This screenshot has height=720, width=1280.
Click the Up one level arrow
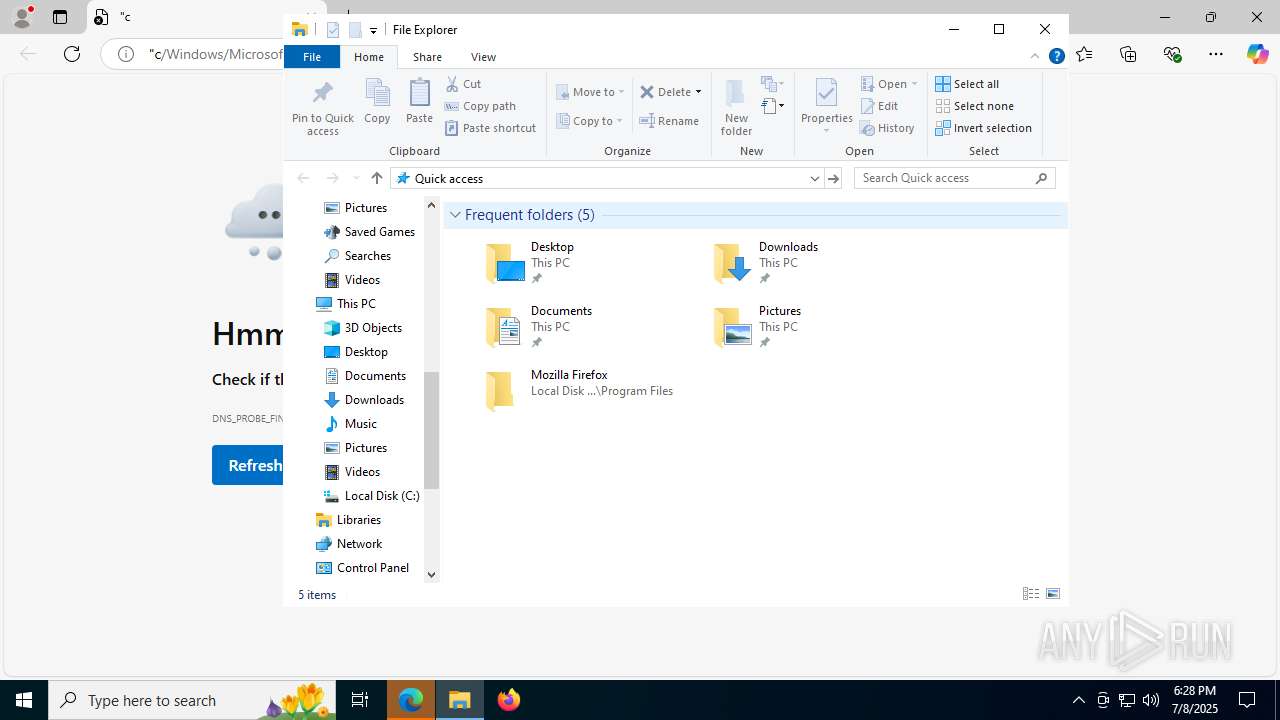376,178
